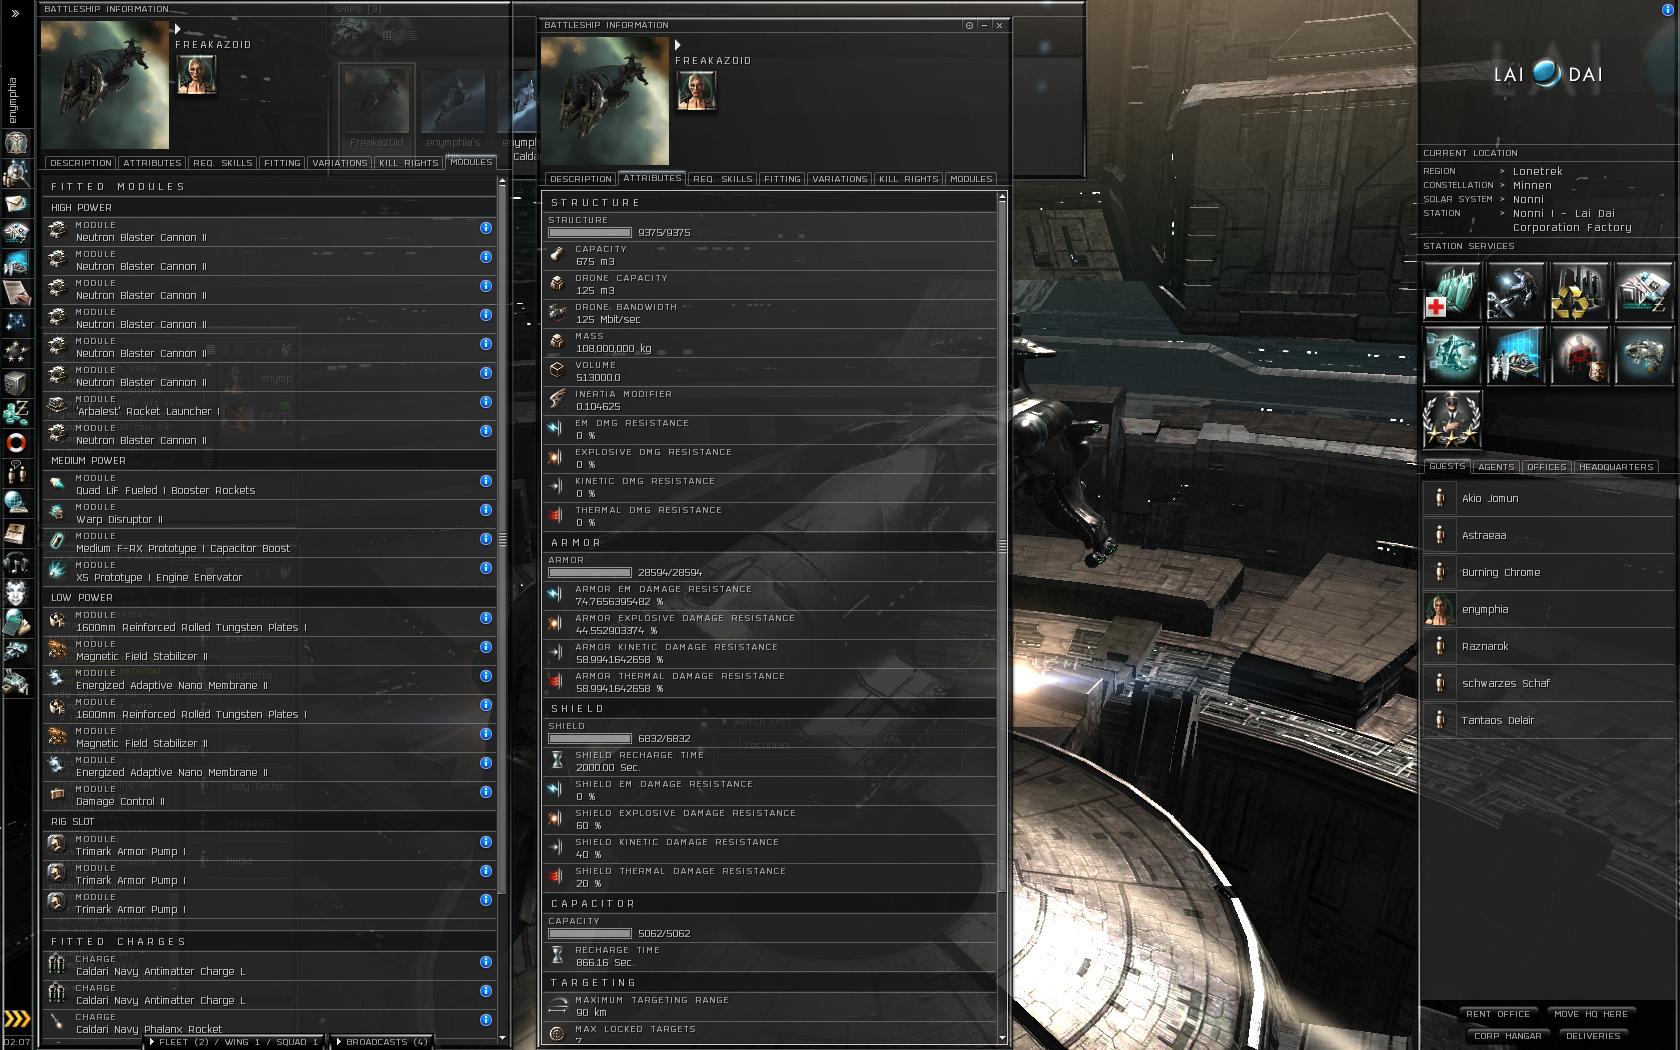Viewport: 1680px width, 1050px height.
Task: Click the Rent Office button
Action: pos(1498,1014)
